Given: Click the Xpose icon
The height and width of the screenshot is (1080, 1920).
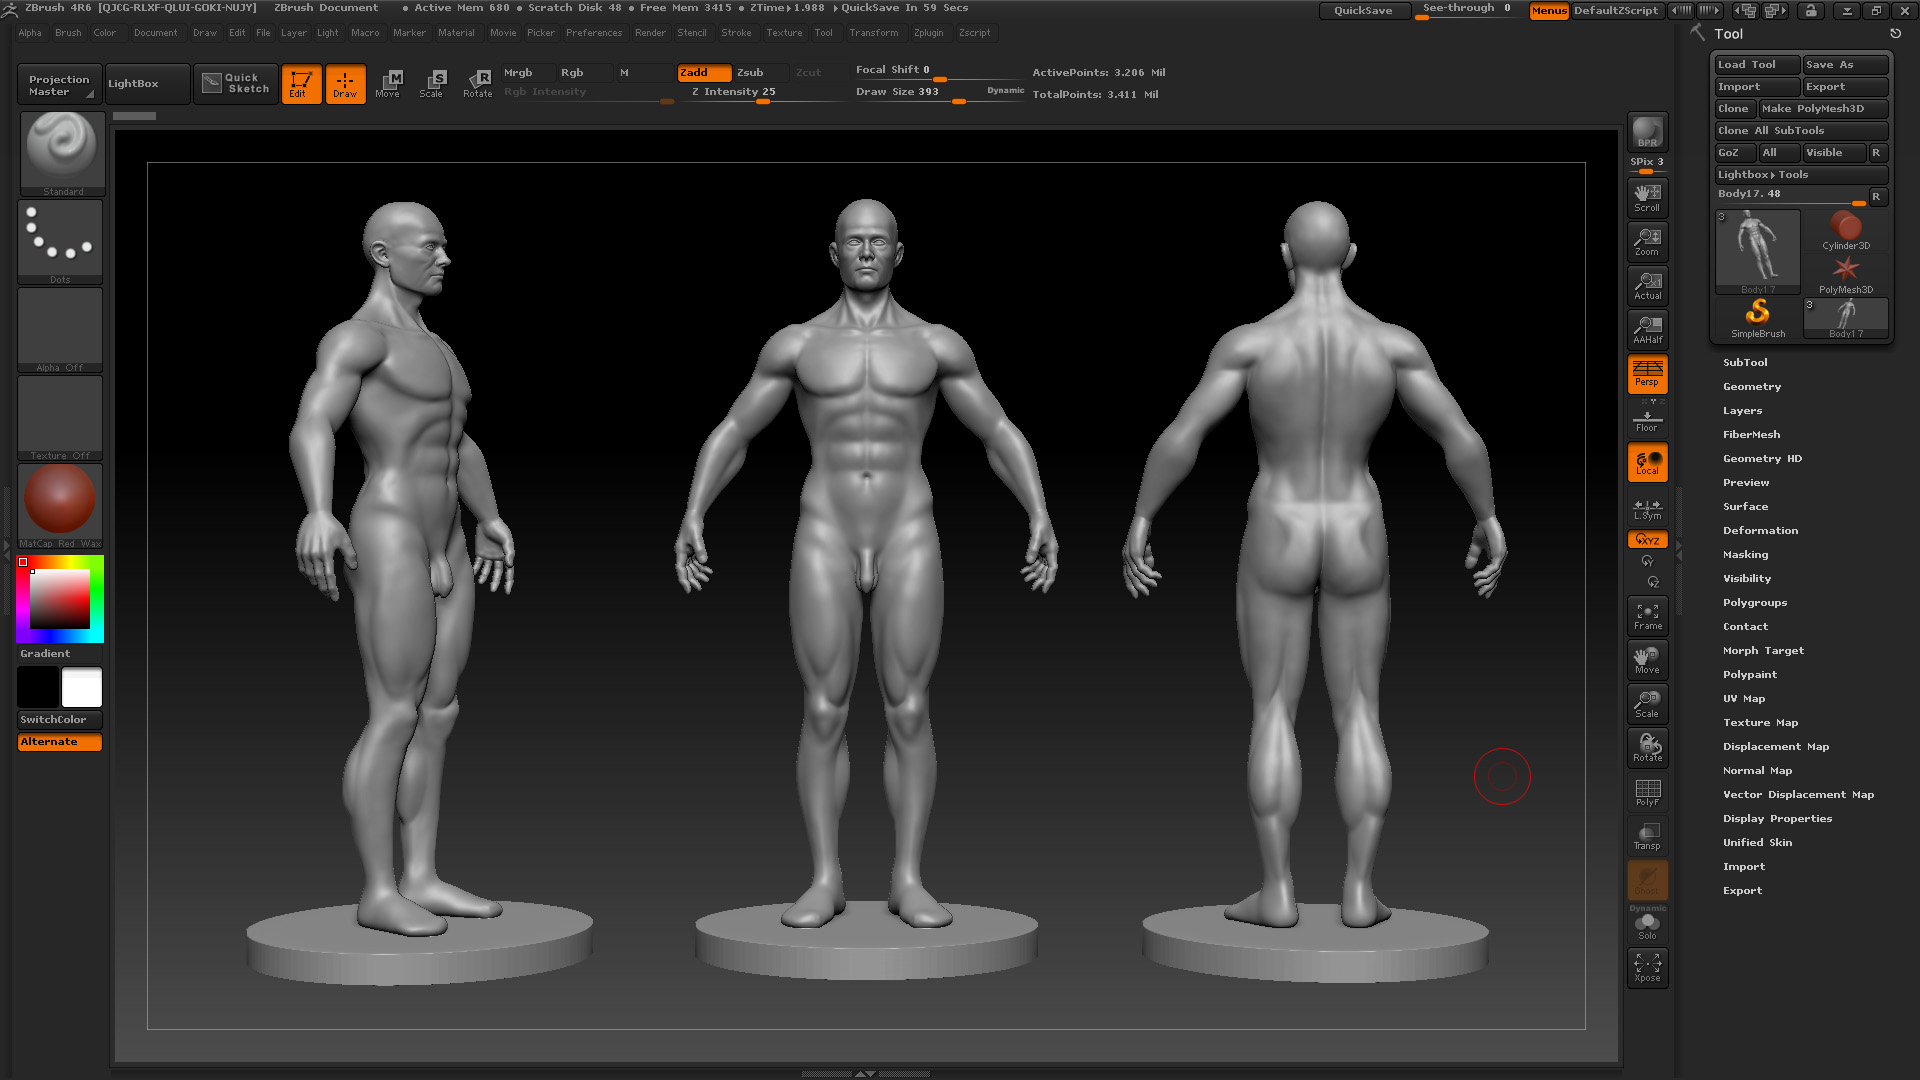Looking at the screenshot, I should coord(1647,967).
